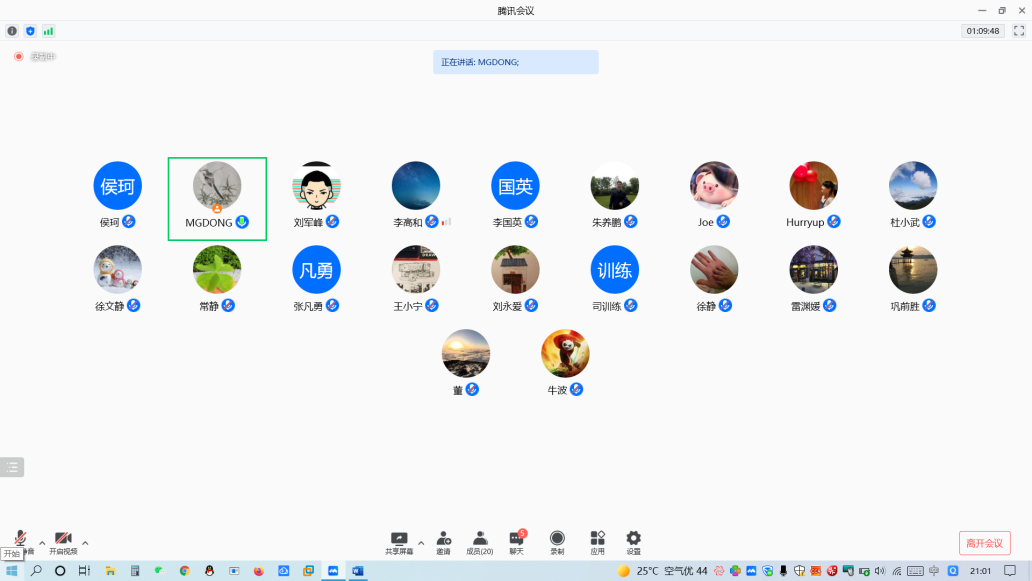Enter full screen mode at top right
1032x581 pixels.
tap(1019, 31)
